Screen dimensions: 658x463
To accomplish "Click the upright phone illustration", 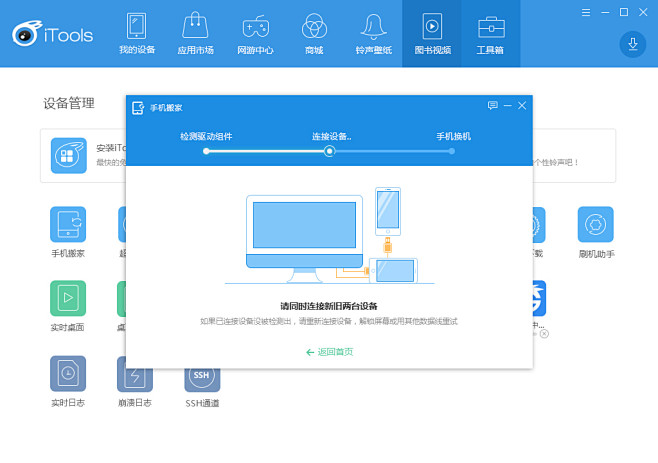I will [x=388, y=211].
